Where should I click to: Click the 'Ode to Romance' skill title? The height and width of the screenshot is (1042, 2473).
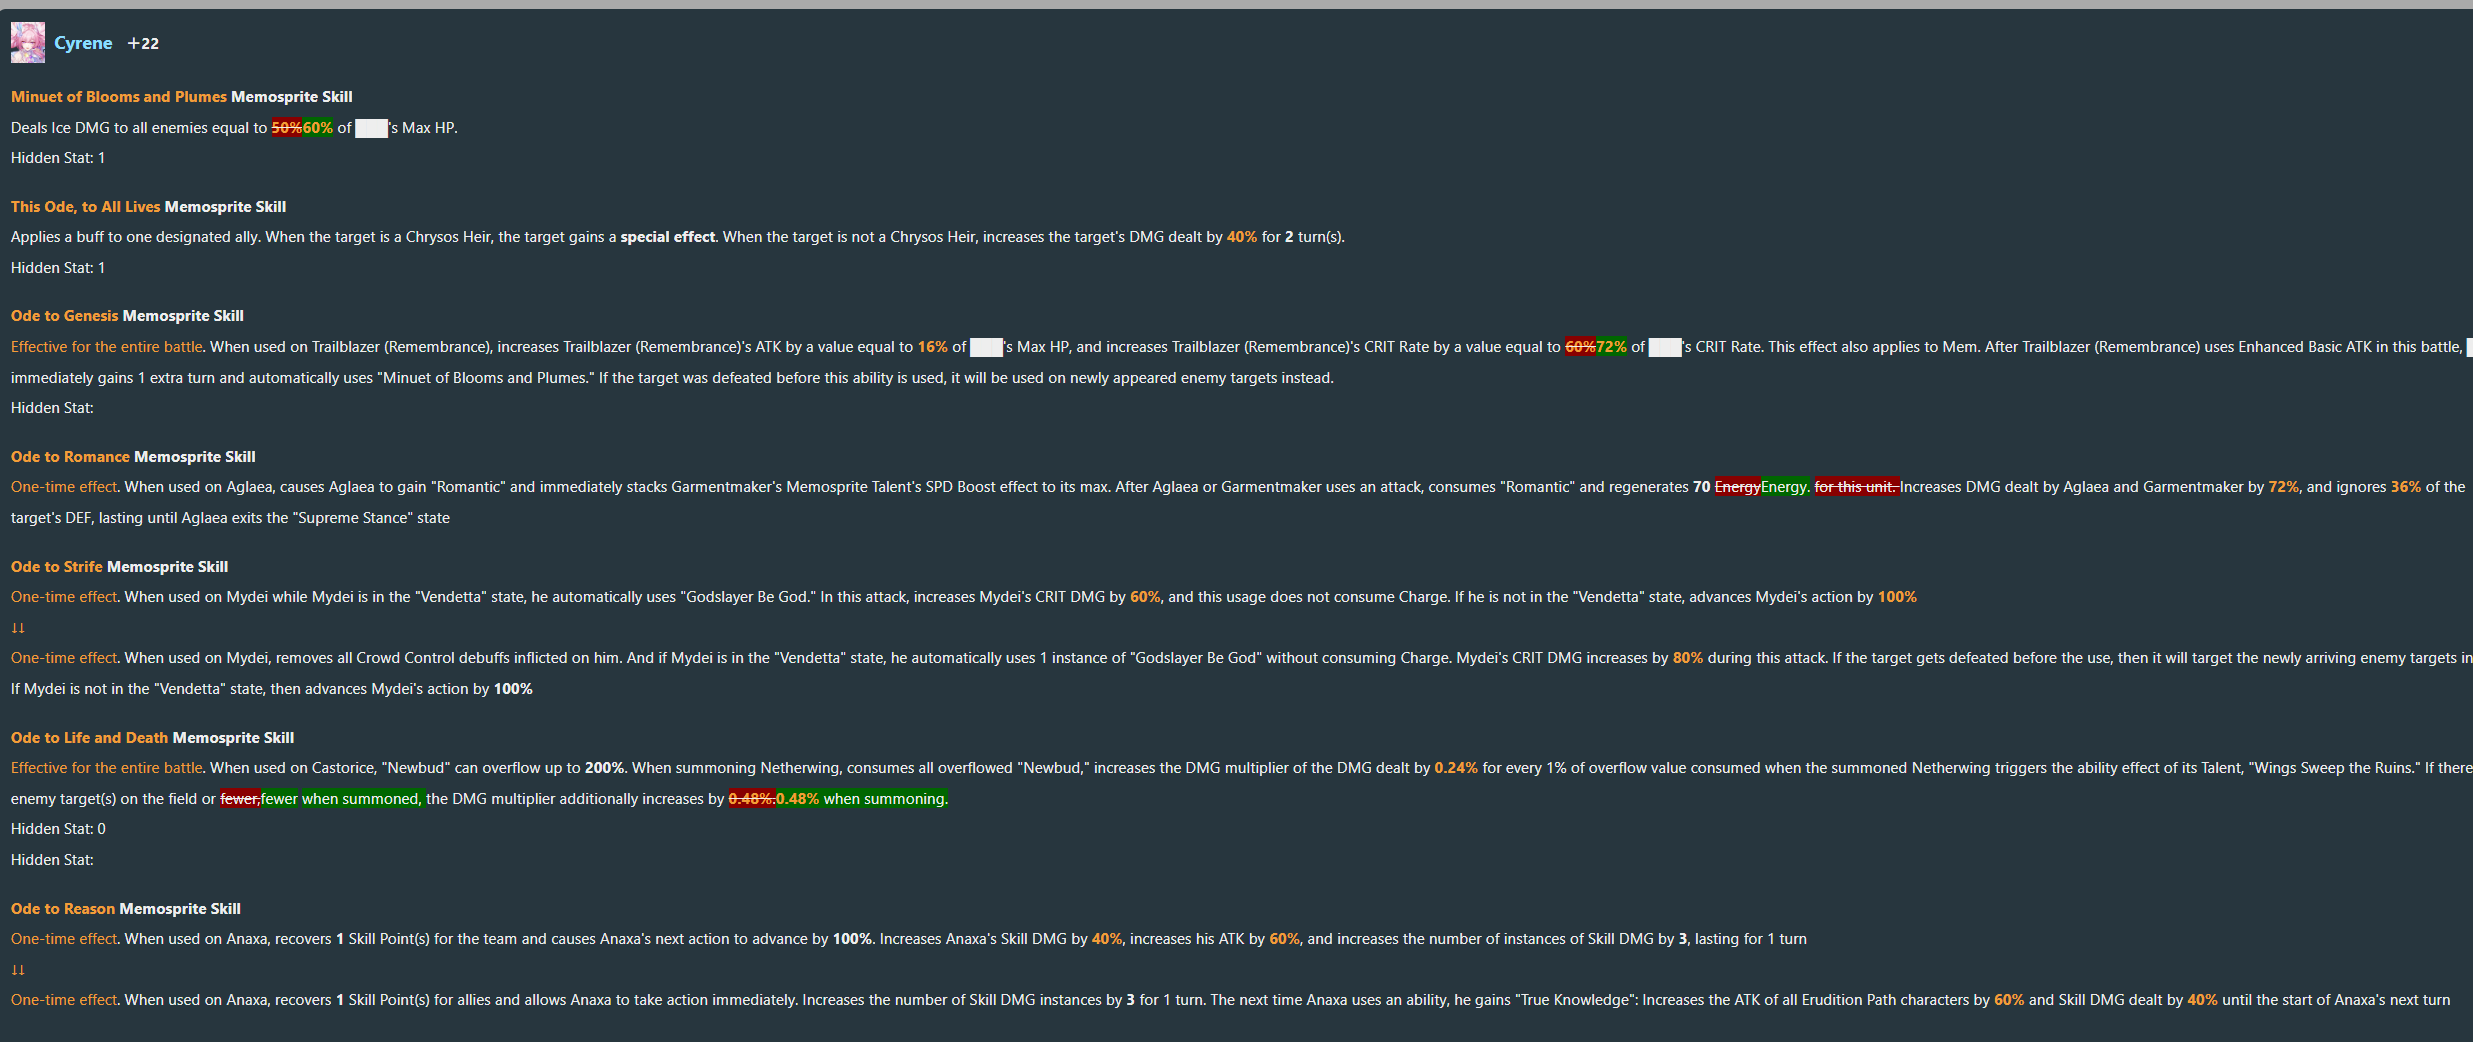point(70,457)
